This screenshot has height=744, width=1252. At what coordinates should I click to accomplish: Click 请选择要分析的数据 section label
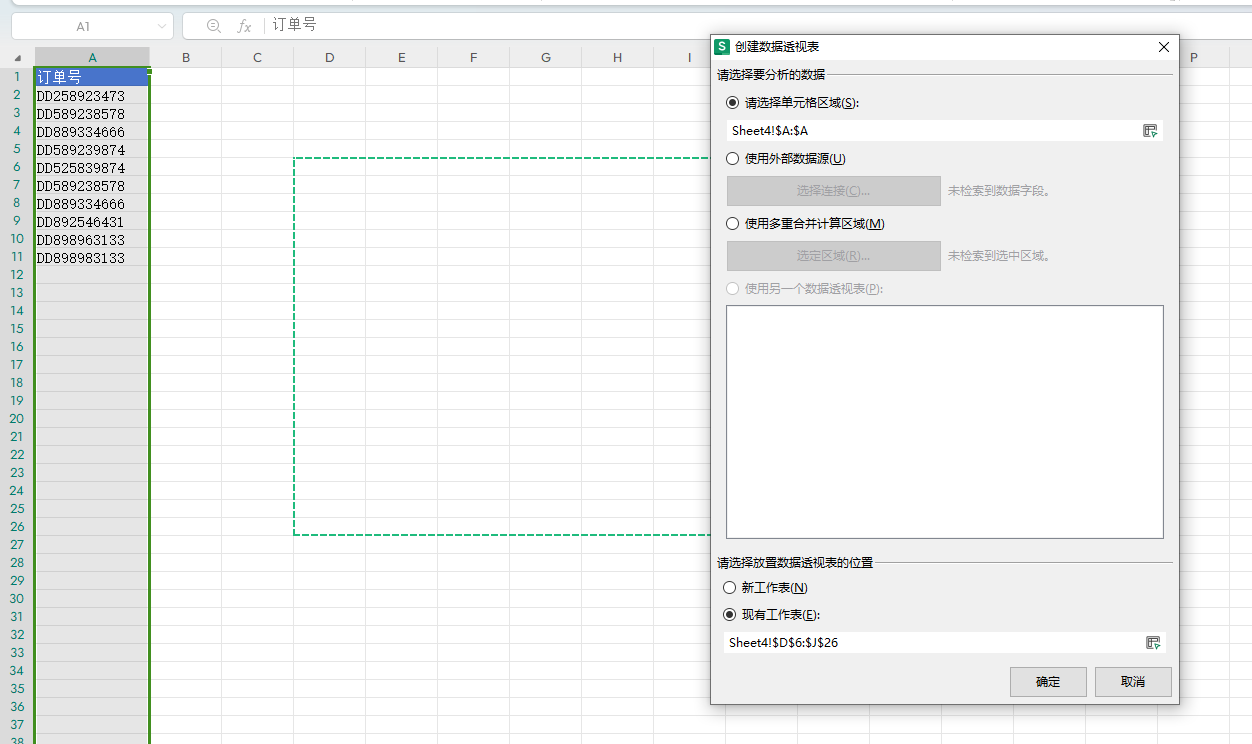[x=771, y=75]
